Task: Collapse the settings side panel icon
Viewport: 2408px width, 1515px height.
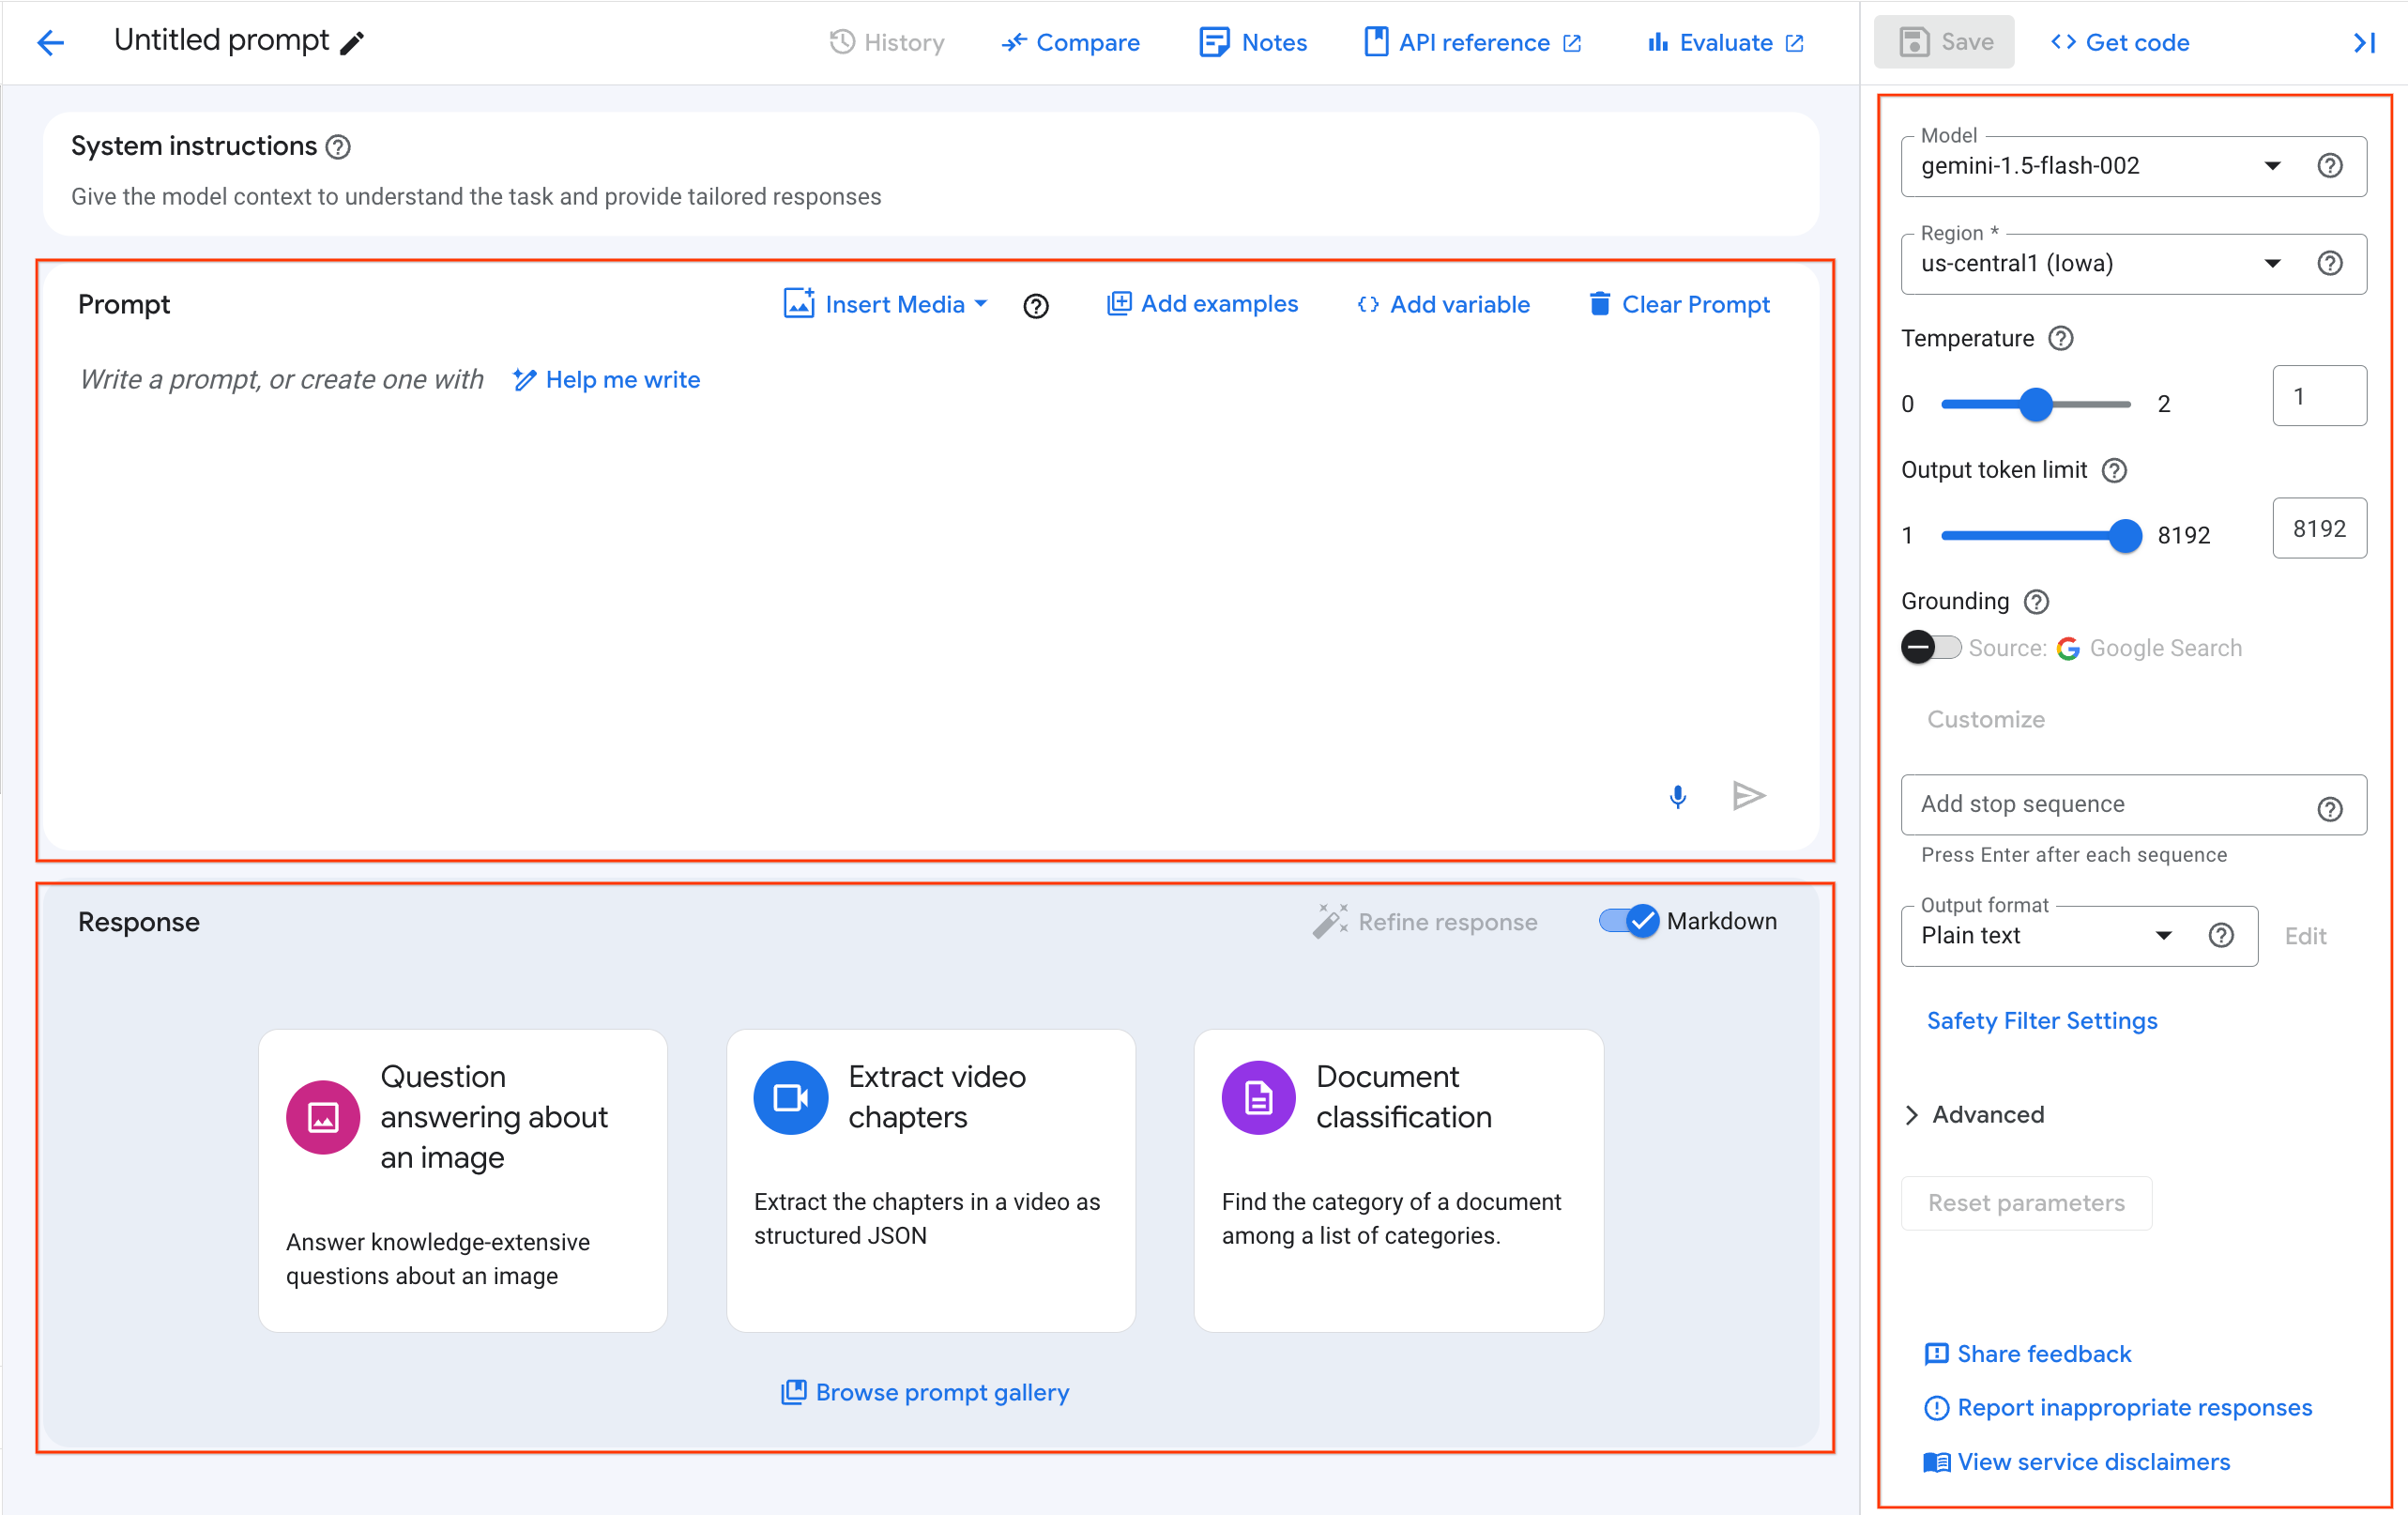Action: tap(2364, 43)
